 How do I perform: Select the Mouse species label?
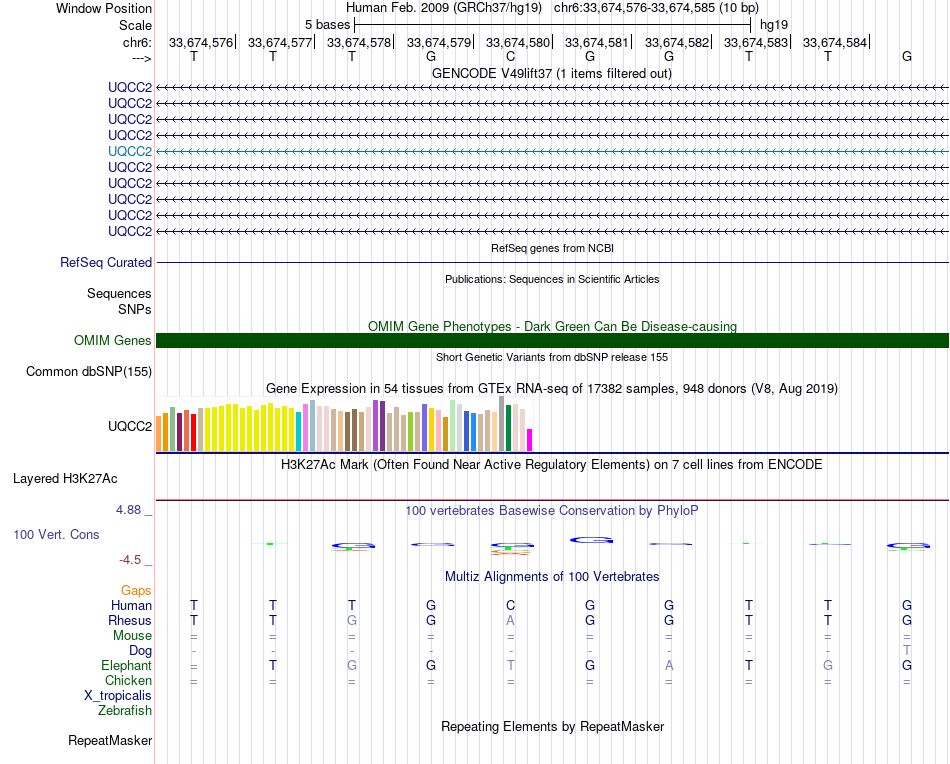pos(132,636)
